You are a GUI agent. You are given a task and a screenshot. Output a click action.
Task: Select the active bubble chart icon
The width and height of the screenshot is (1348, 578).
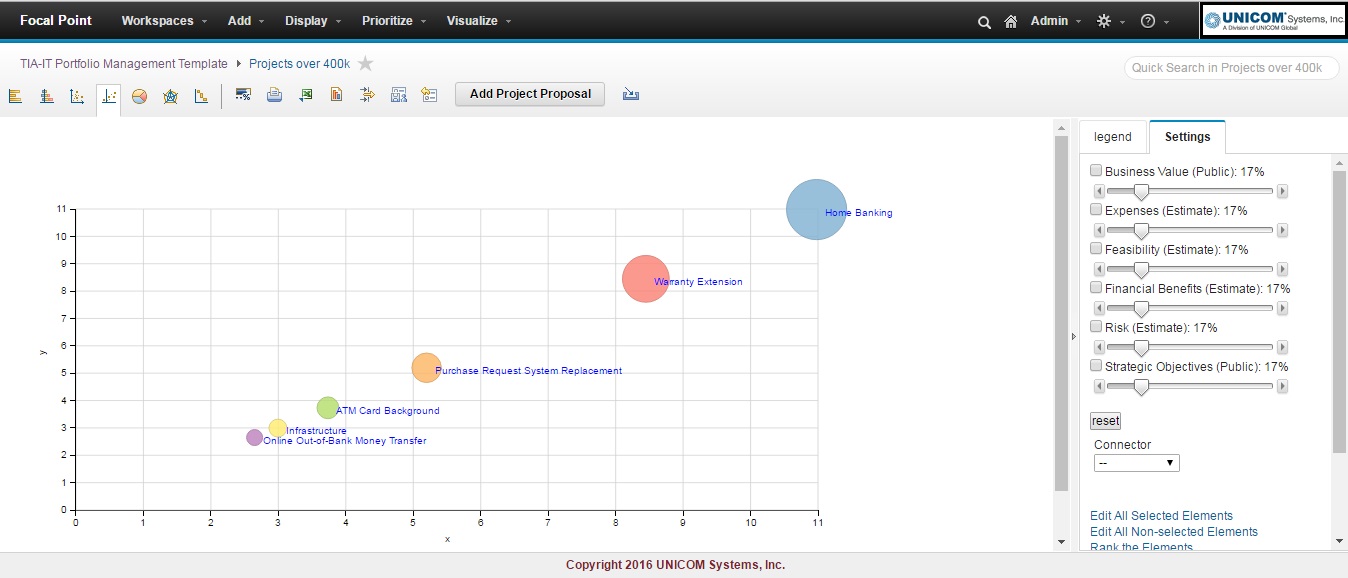click(109, 96)
